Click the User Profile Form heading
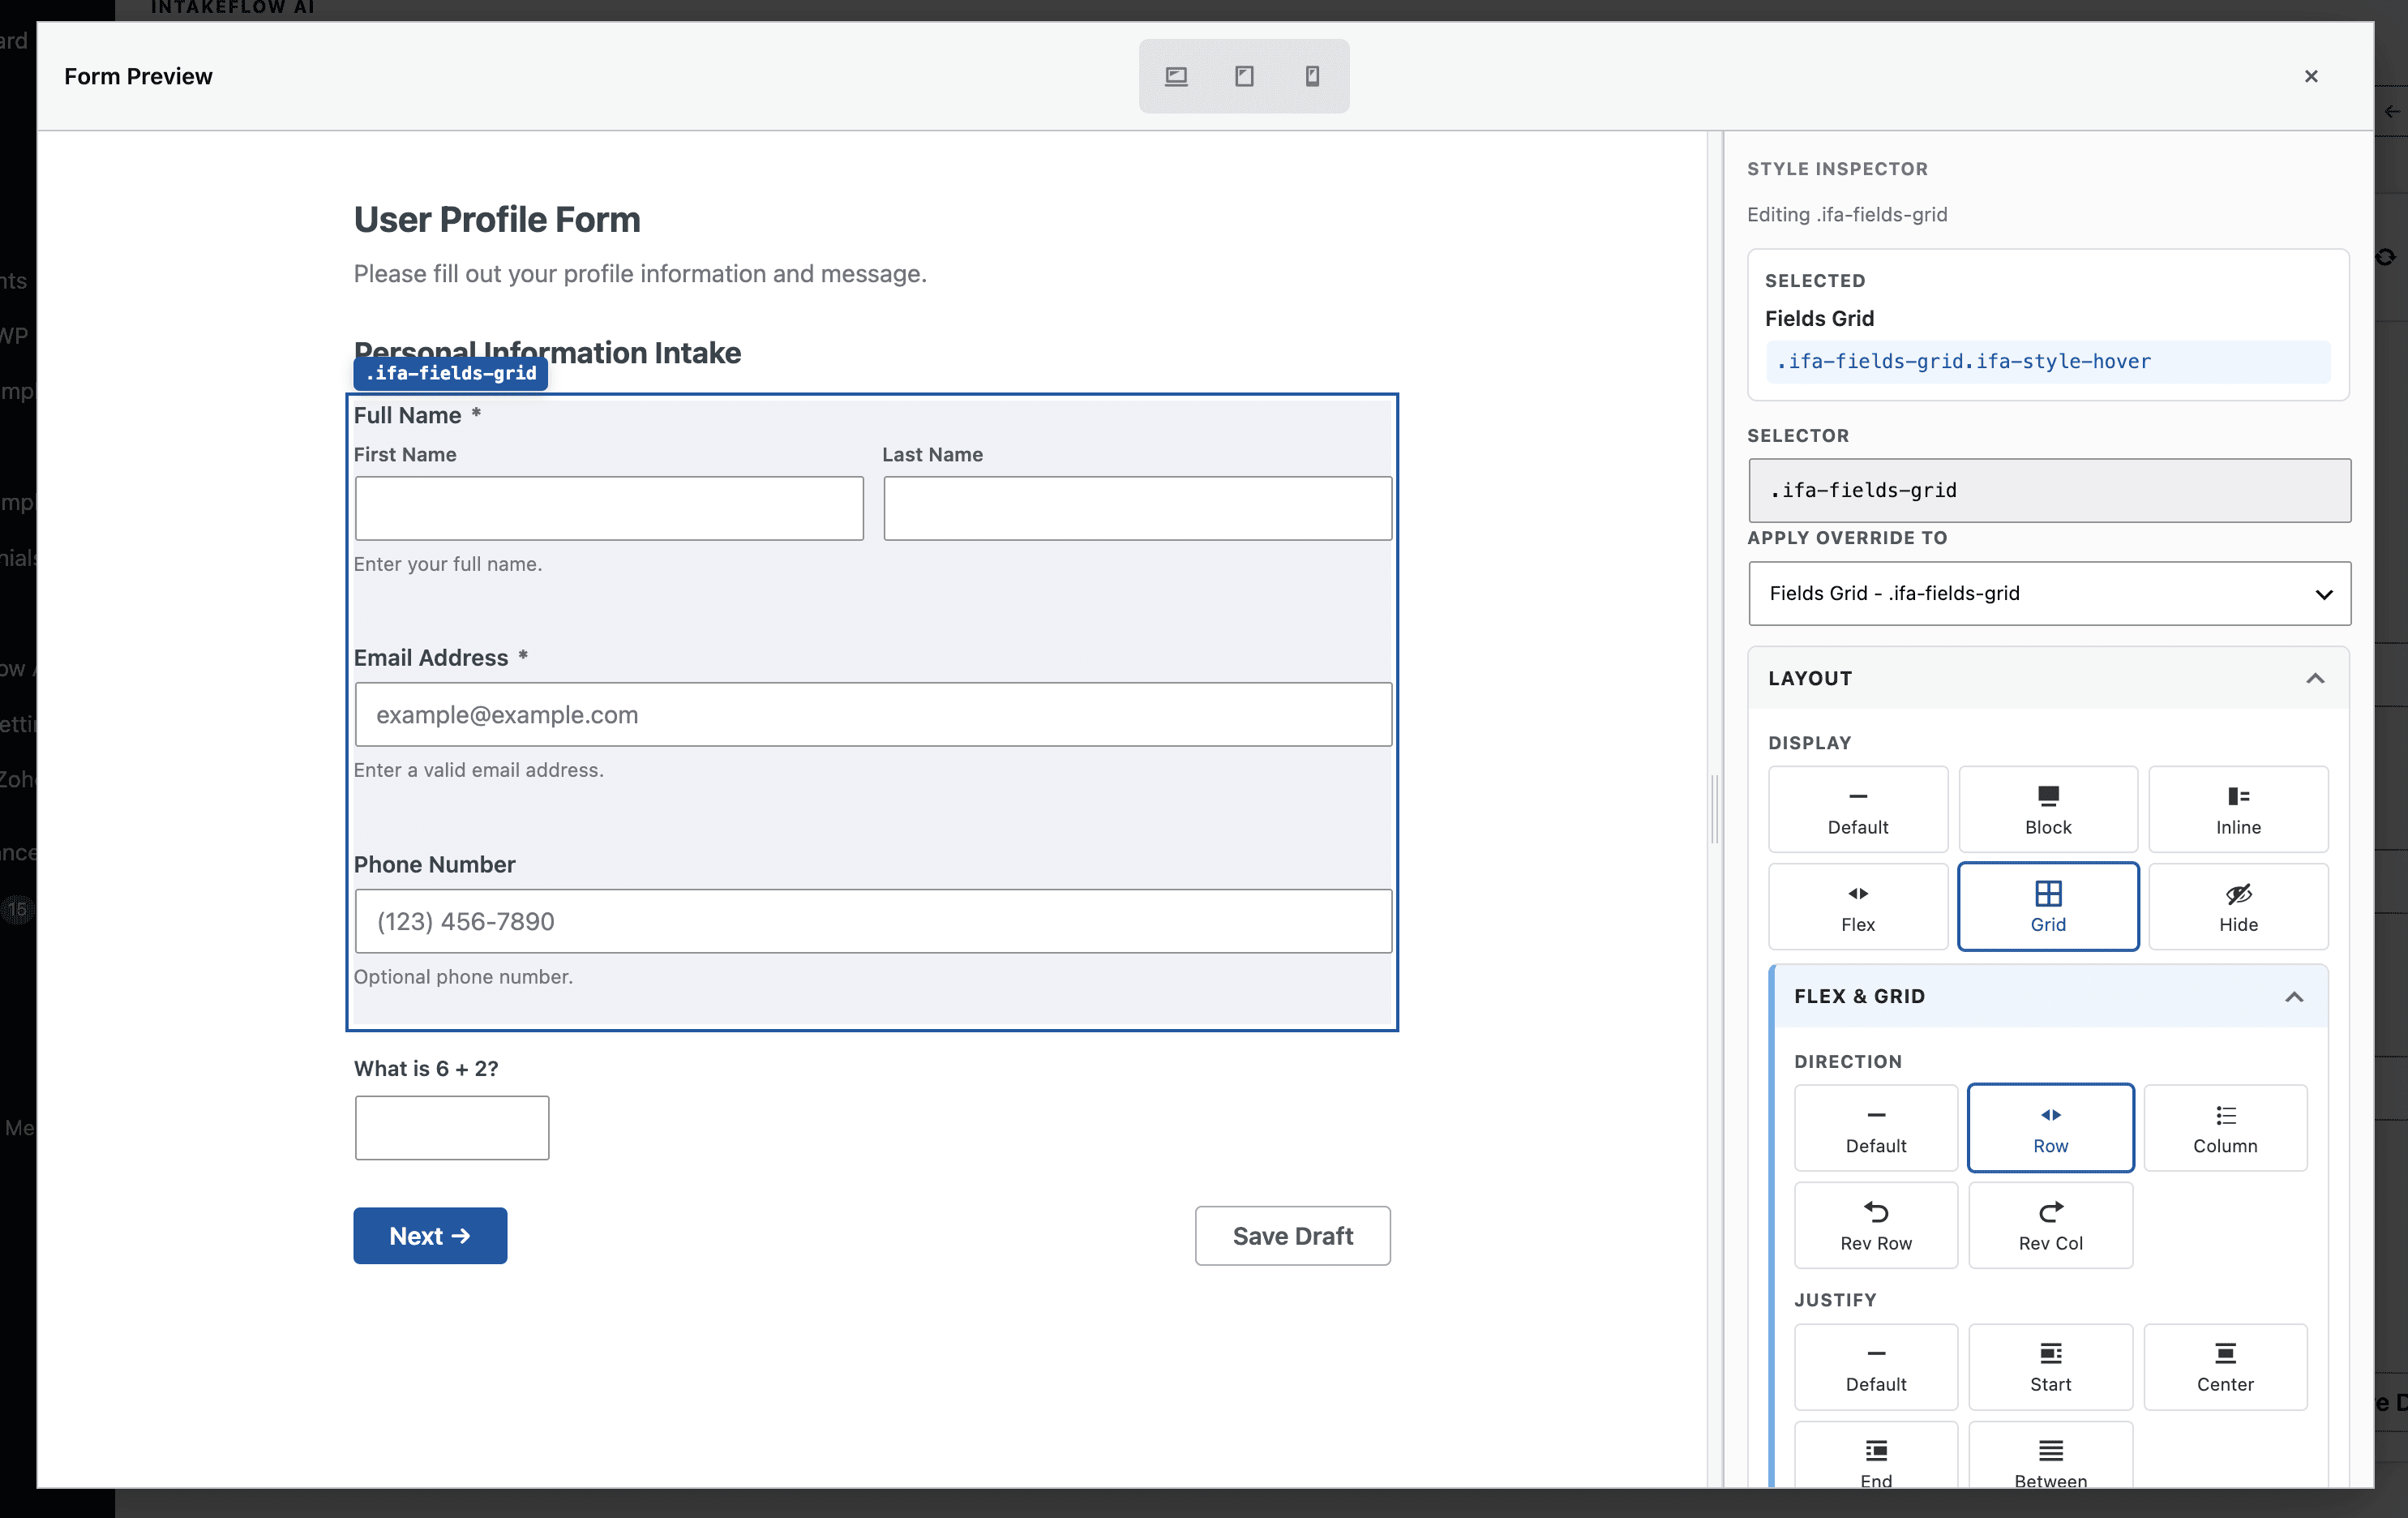The width and height of the screenshot is (2408, 1518). pyautogui.click(x=497, y=219)
